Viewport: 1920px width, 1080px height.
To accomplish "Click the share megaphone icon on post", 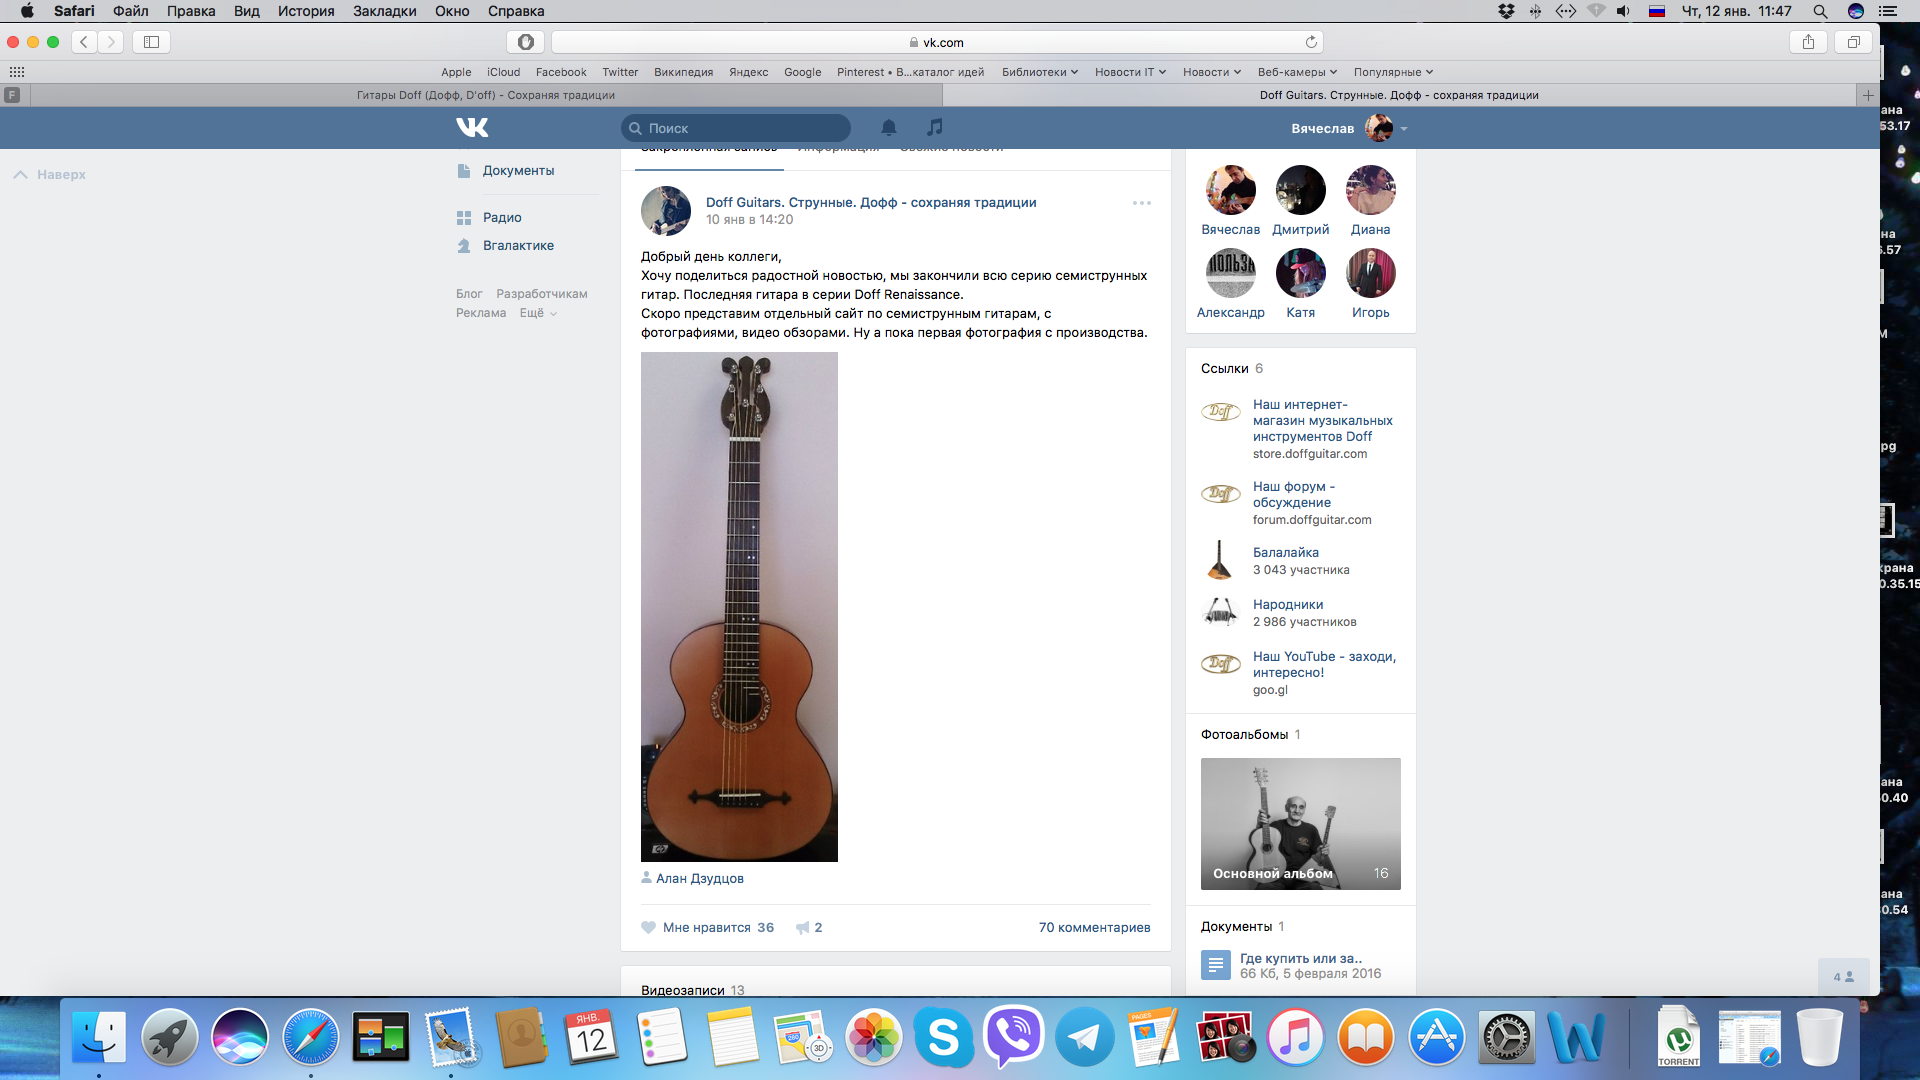I will tap(802, 927).
